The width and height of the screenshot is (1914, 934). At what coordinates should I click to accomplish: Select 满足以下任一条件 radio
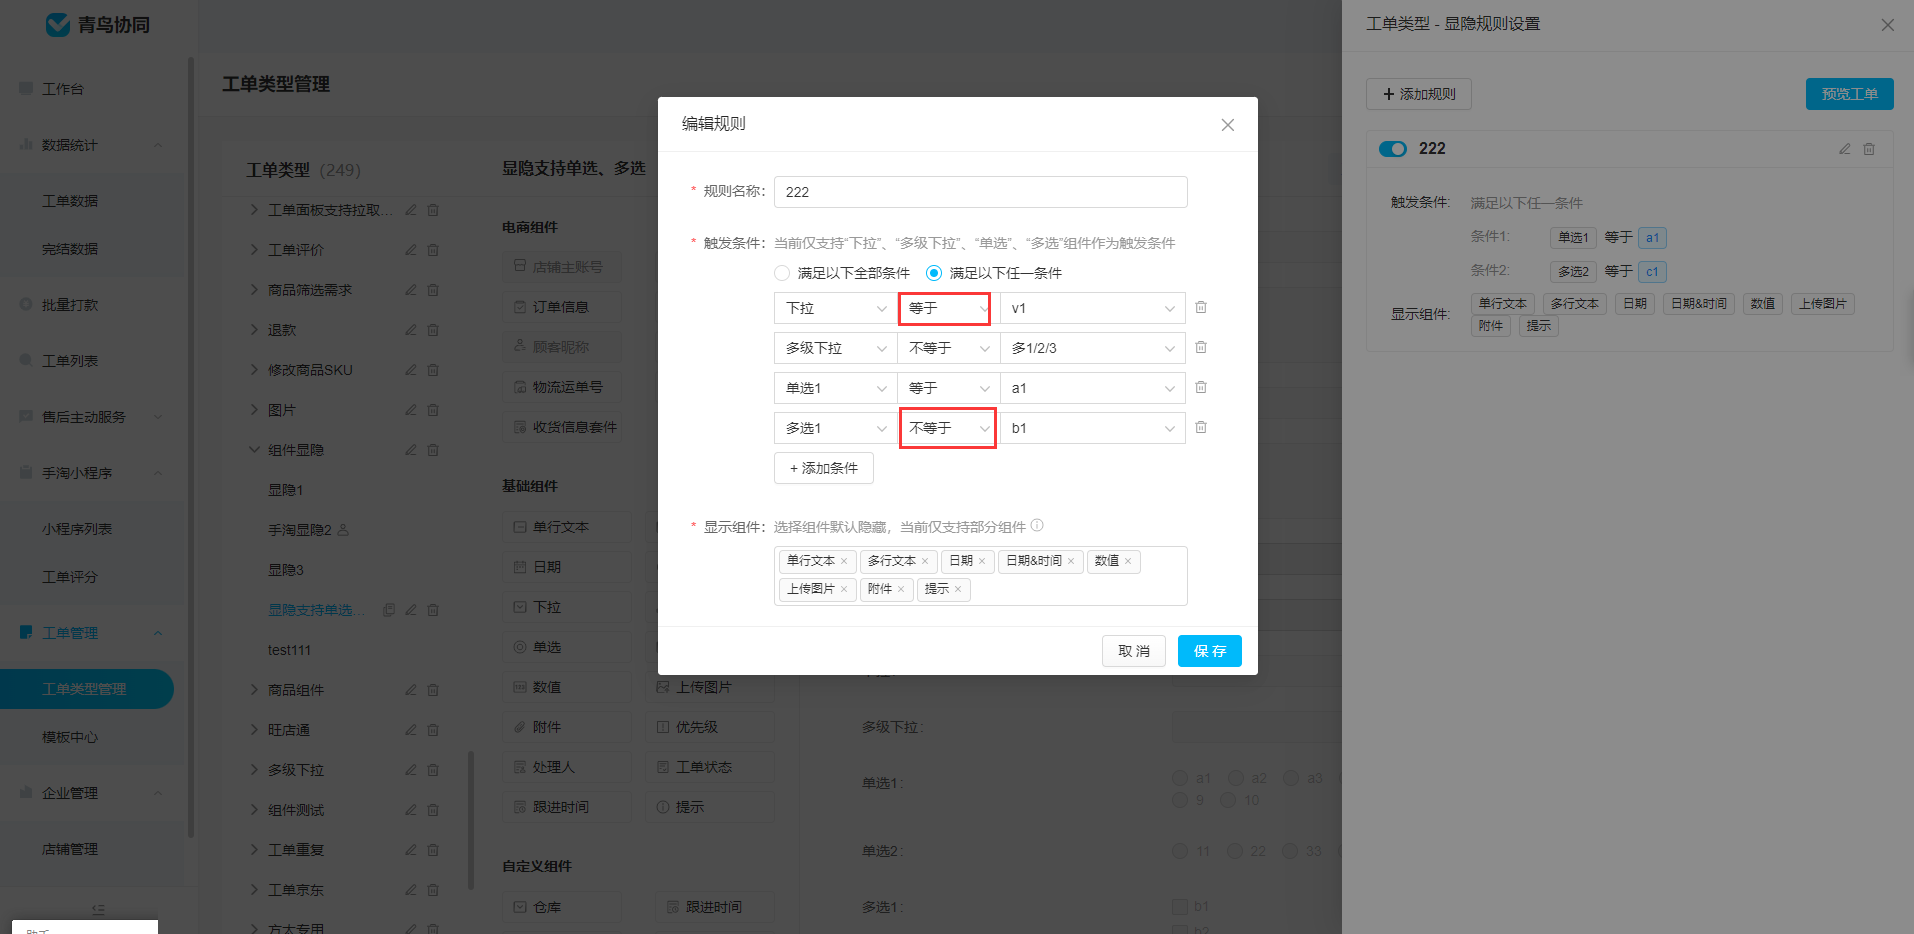tap(934, 273)
